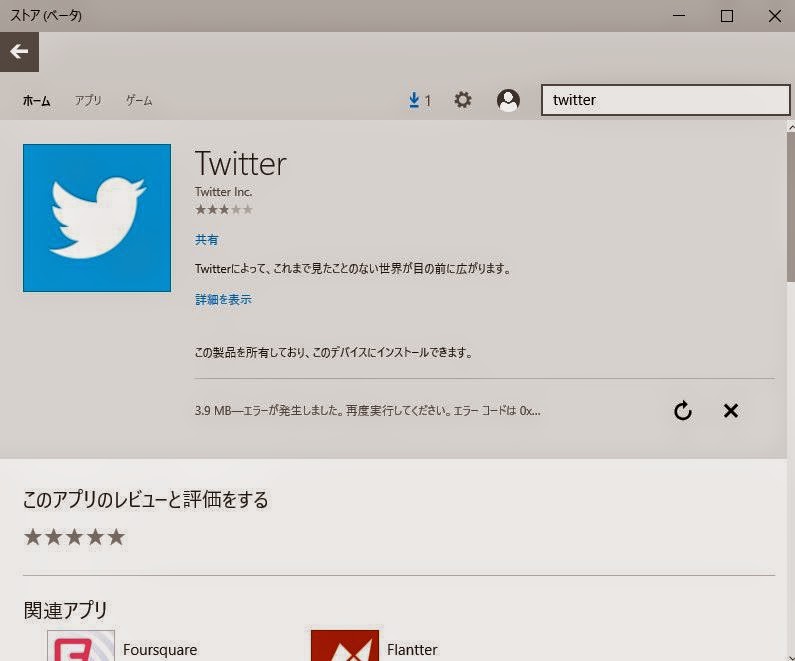Click the vertical scrollbar thumb

pyautogui.click(x=791, y=207)
